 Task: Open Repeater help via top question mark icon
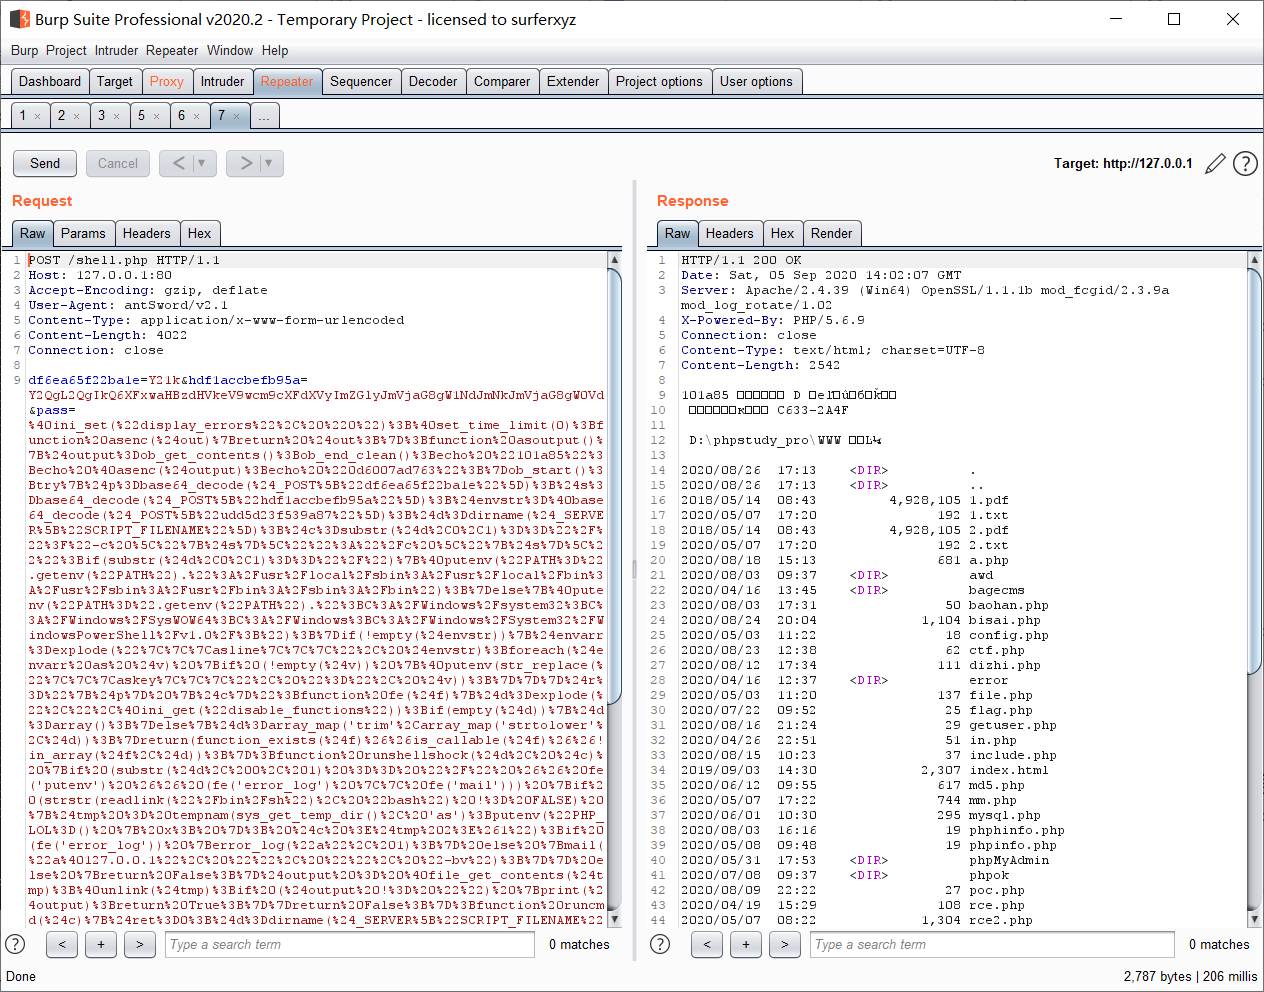(1245, 164)
